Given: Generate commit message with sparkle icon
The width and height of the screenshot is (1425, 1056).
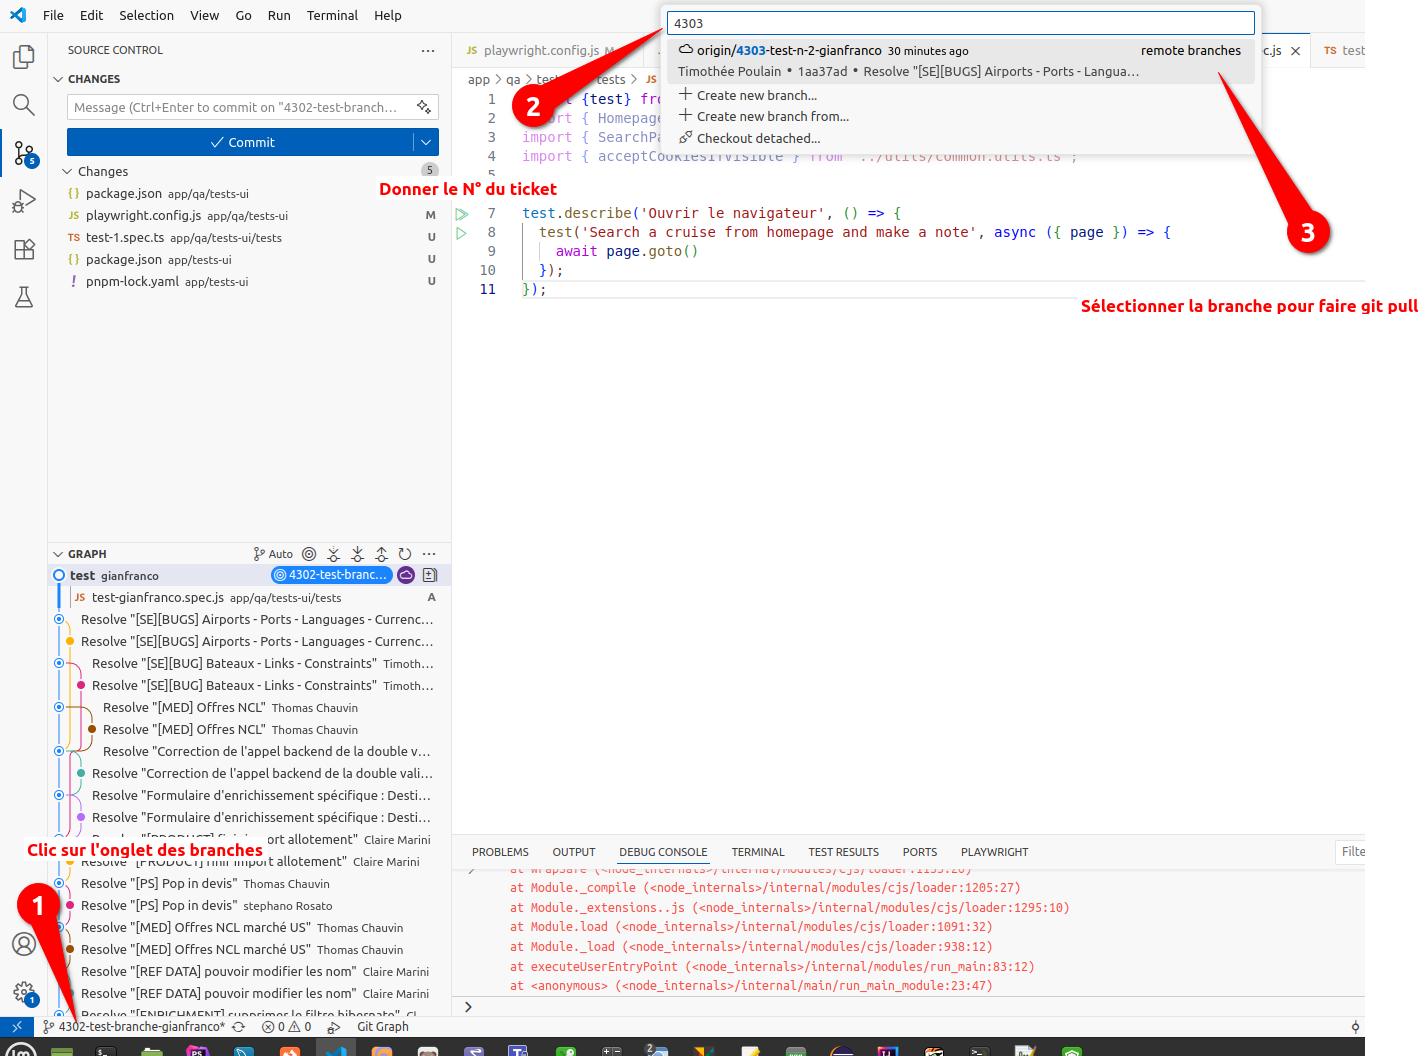Looking at the screenshot, I should coord(424,107).
